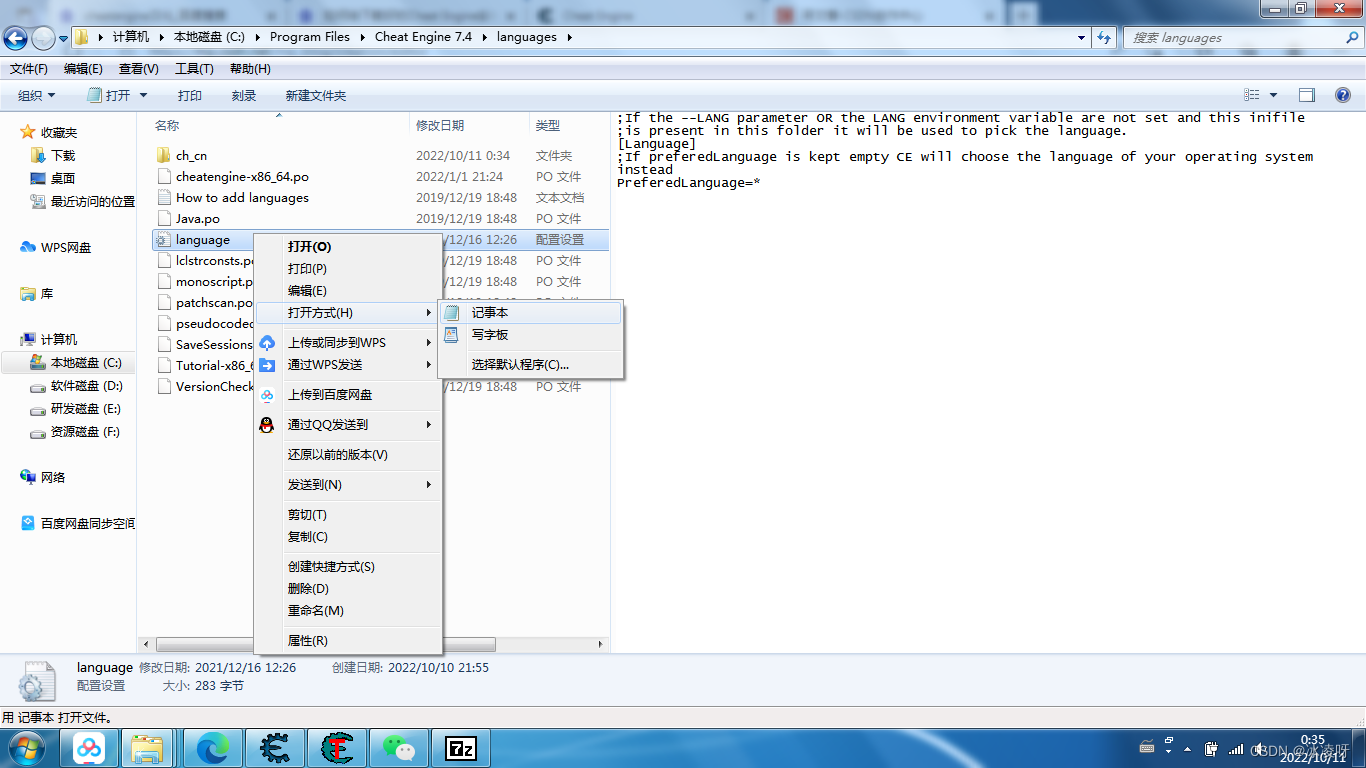This screenshot has height=768, width=1366.
Task: Open Windows Explorer from the taskbar
Action: pos(148,748)
